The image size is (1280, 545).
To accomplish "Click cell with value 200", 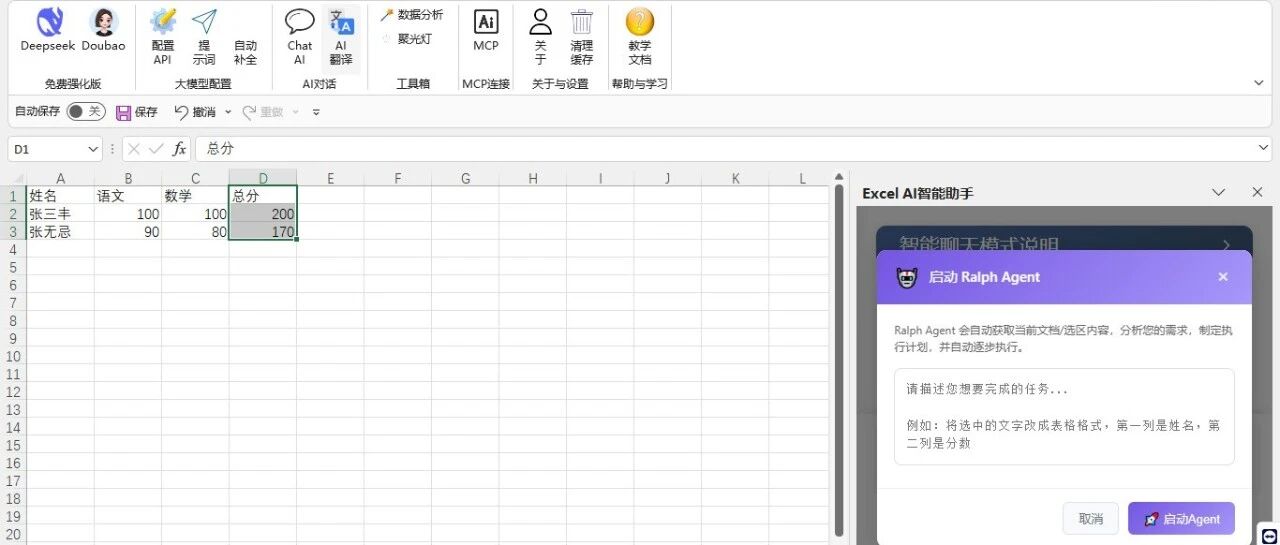I will [x=263, y=214].
